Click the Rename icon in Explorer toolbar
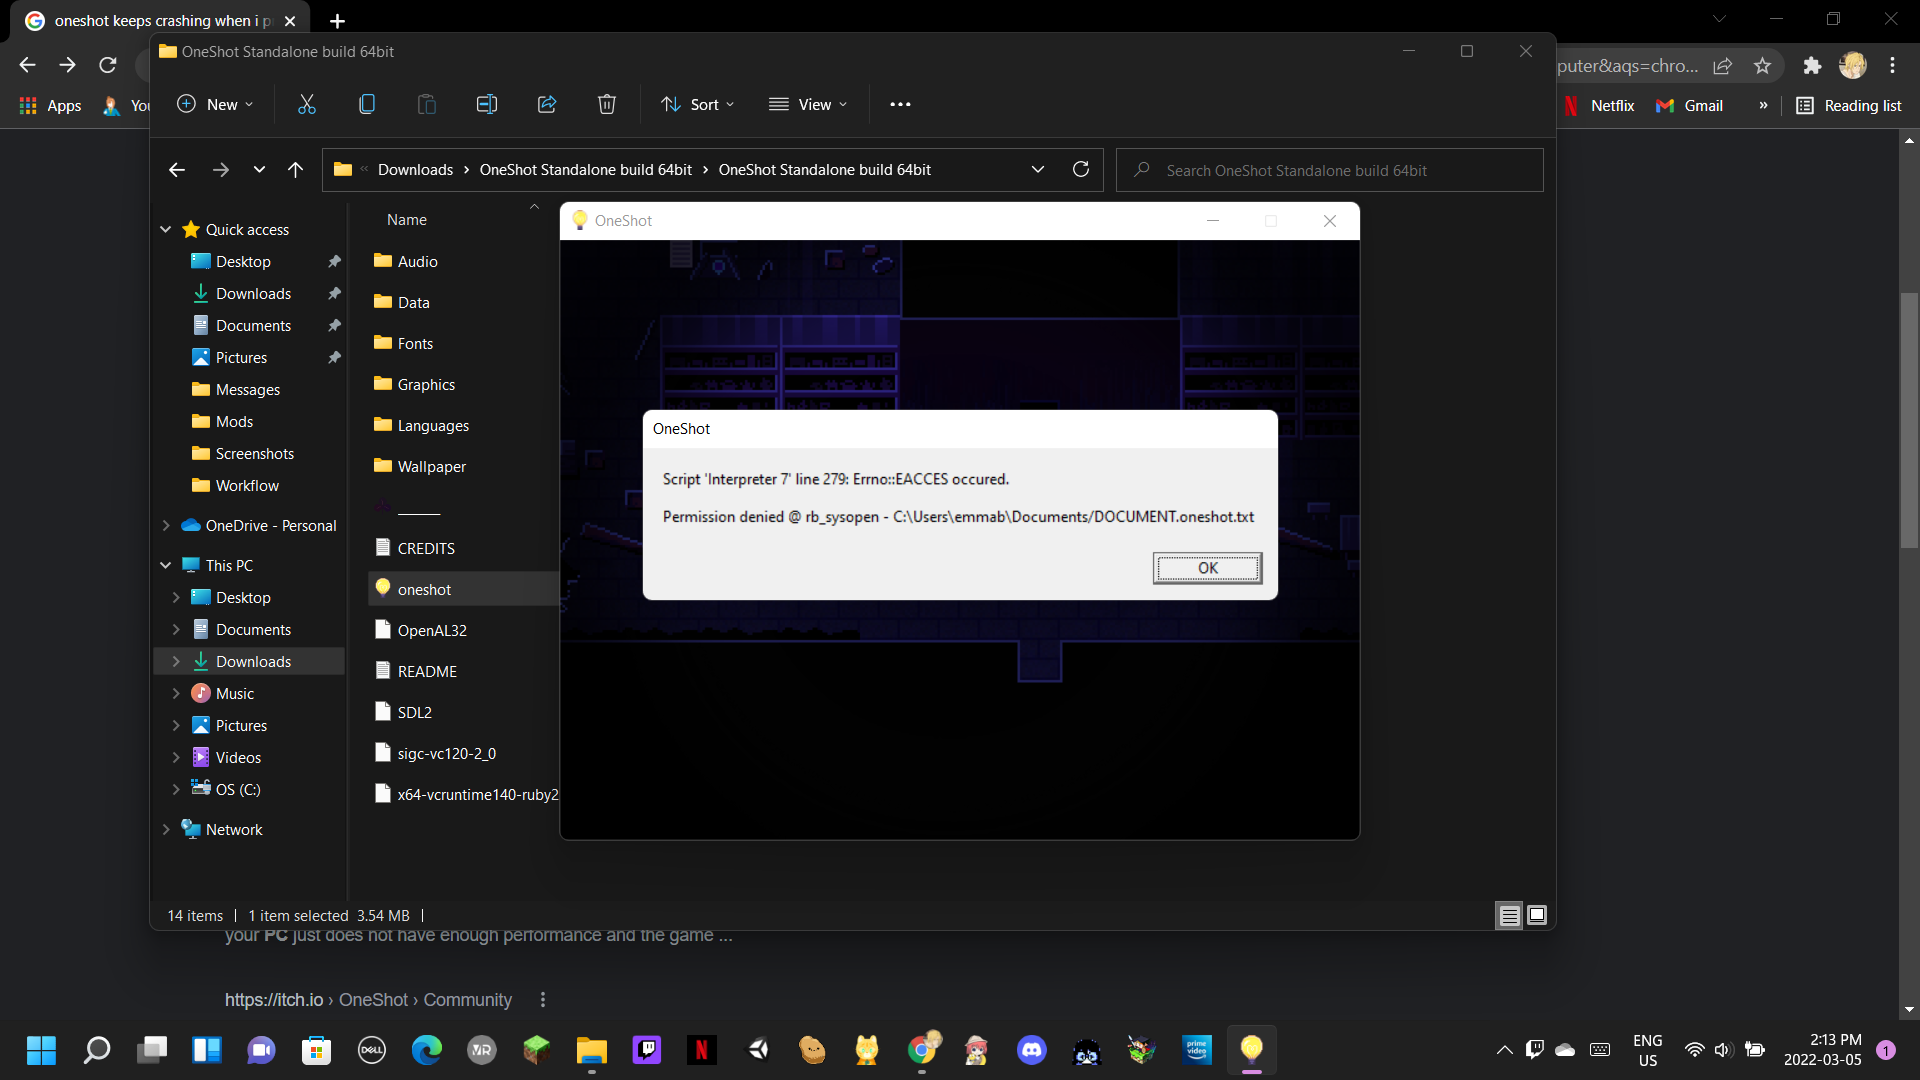The width and height of the screenshot is (1920, 1080). pos(487,104)
